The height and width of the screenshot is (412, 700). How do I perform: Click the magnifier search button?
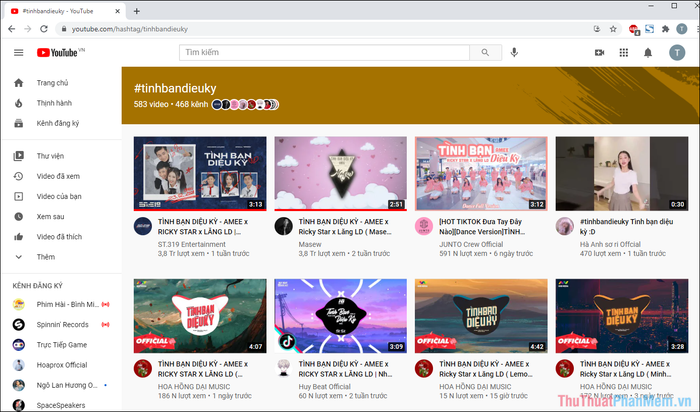pos(485,52)
